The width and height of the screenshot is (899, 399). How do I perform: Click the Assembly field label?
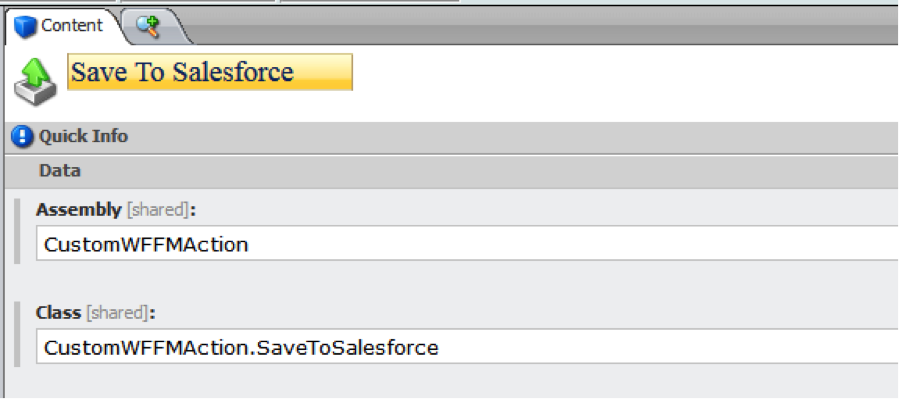click(x=79, y=210)
